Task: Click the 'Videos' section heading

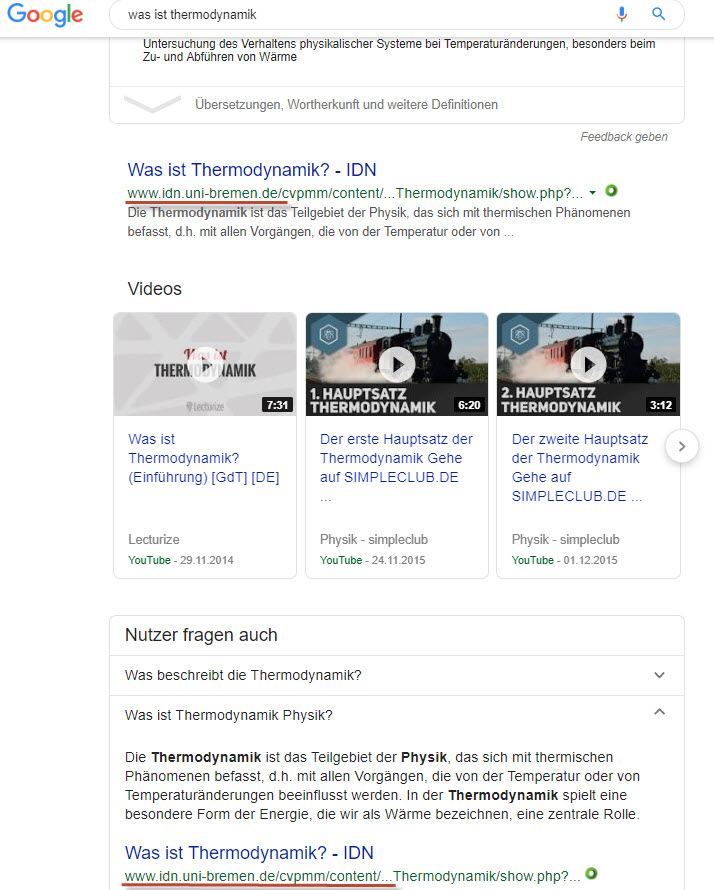Action: (x=154, y=289)
